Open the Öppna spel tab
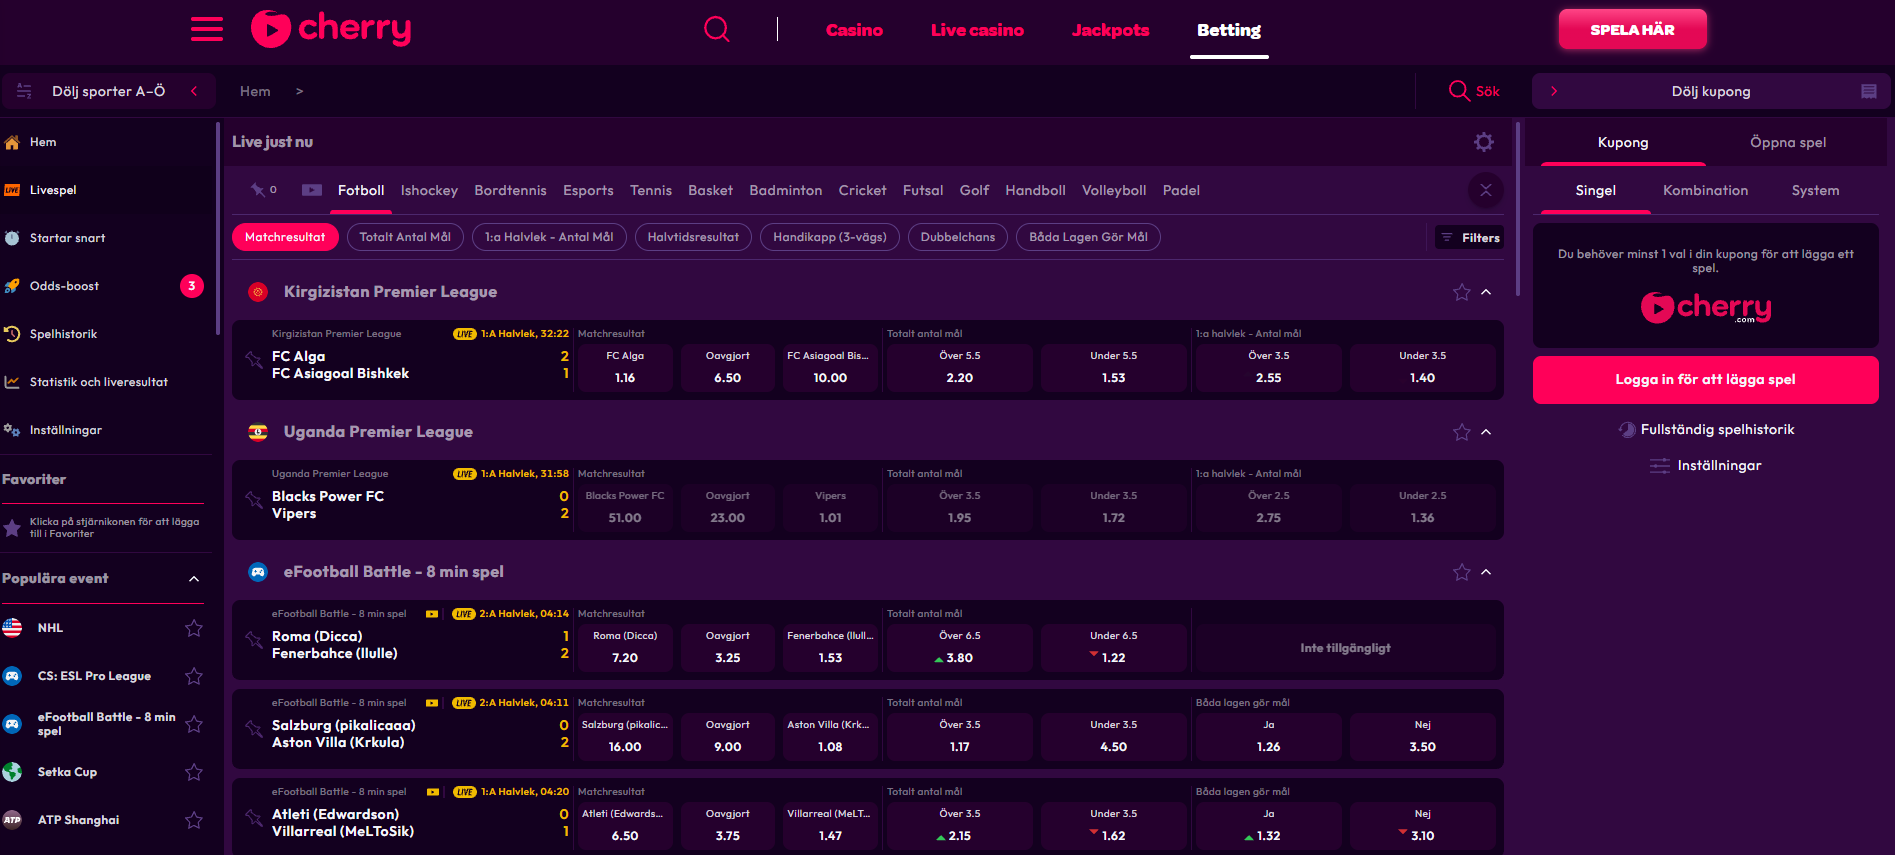Viewport: 1895px width, 855px height. pos(1788,142)
